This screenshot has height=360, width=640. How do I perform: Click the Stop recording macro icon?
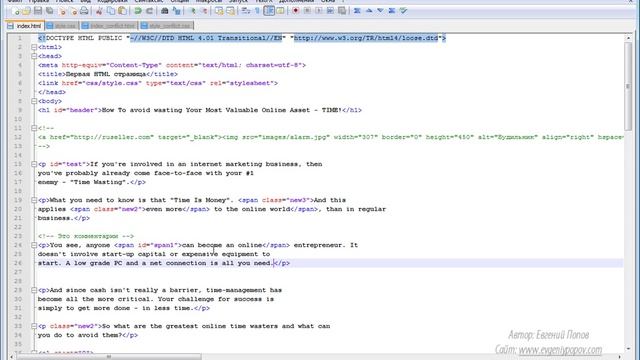point(307,11)
